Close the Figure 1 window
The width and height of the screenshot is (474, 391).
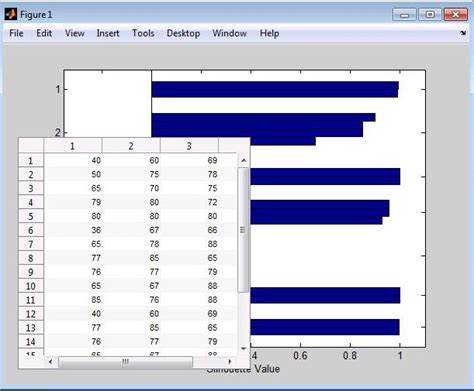coord(456,15)
